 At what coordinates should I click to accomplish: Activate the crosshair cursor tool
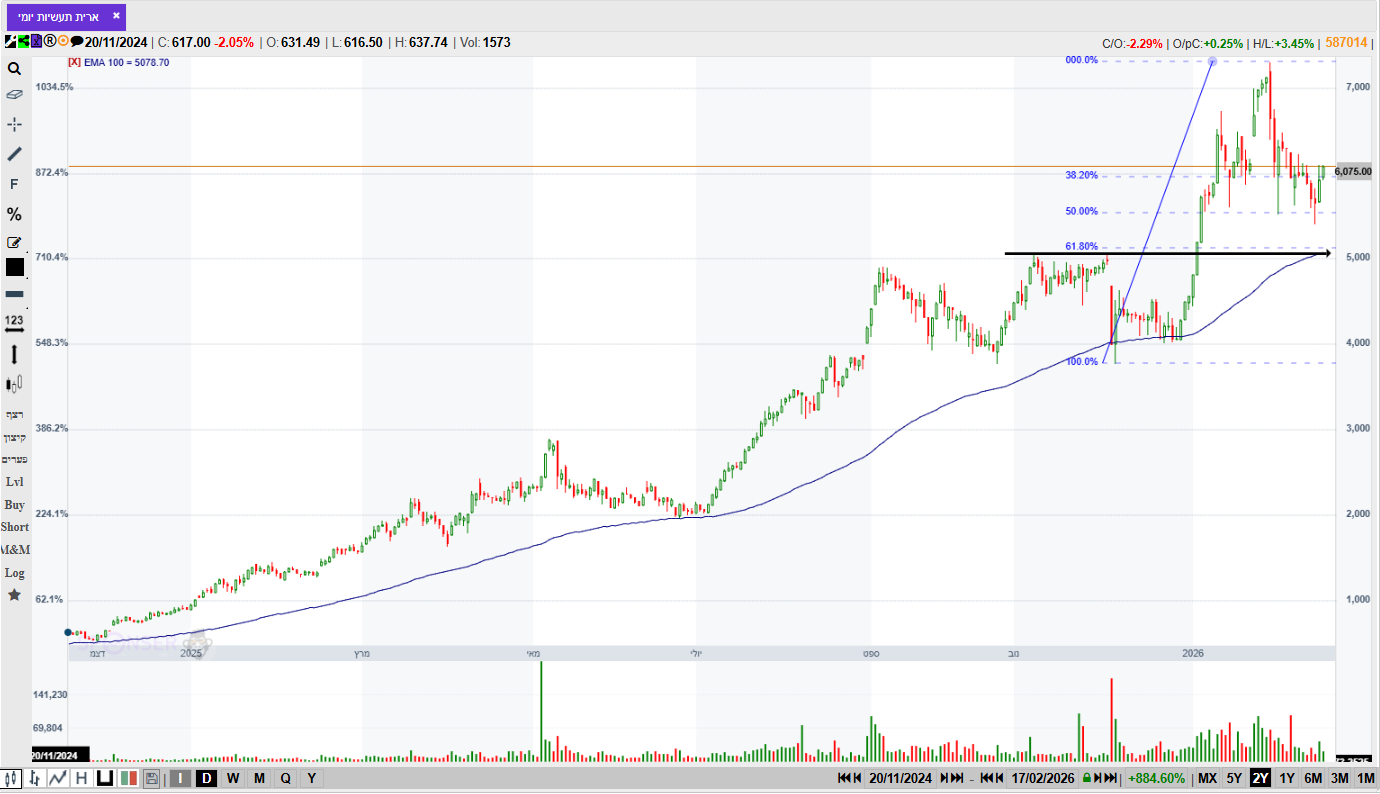pos(14,124)
